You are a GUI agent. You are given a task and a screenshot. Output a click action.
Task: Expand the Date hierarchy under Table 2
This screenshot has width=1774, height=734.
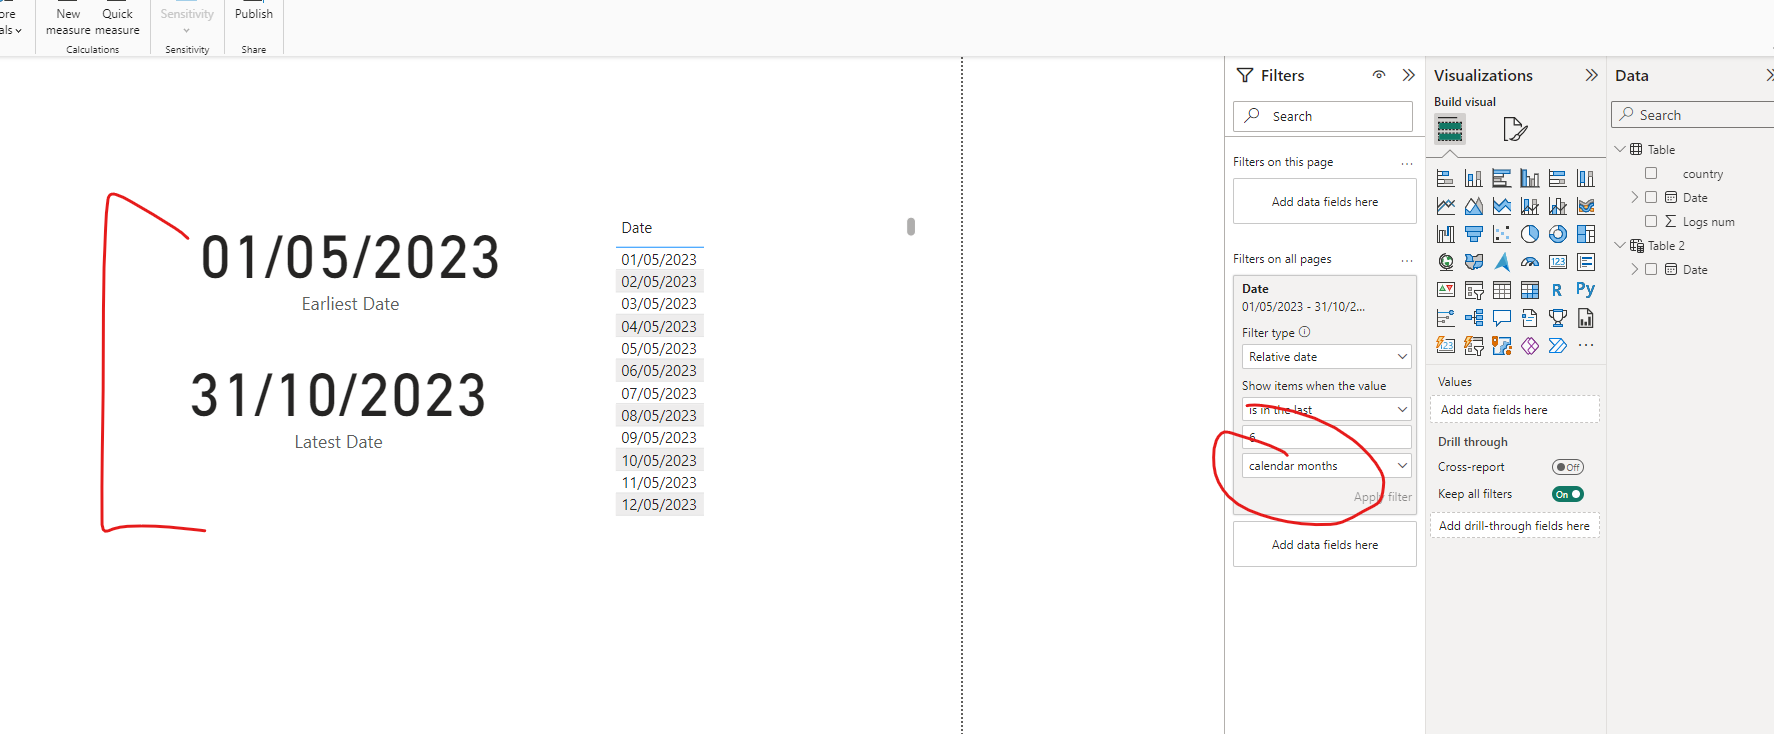click(1635, 269)
